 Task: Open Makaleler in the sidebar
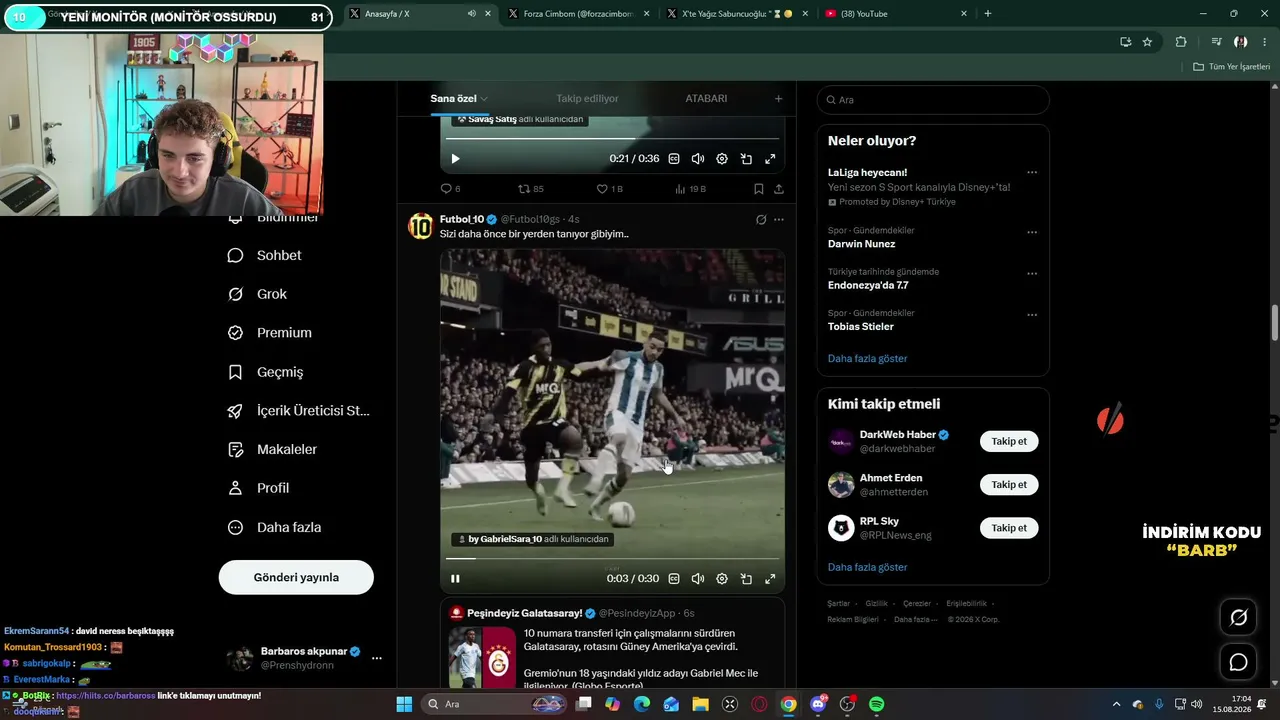pos(273,449)
